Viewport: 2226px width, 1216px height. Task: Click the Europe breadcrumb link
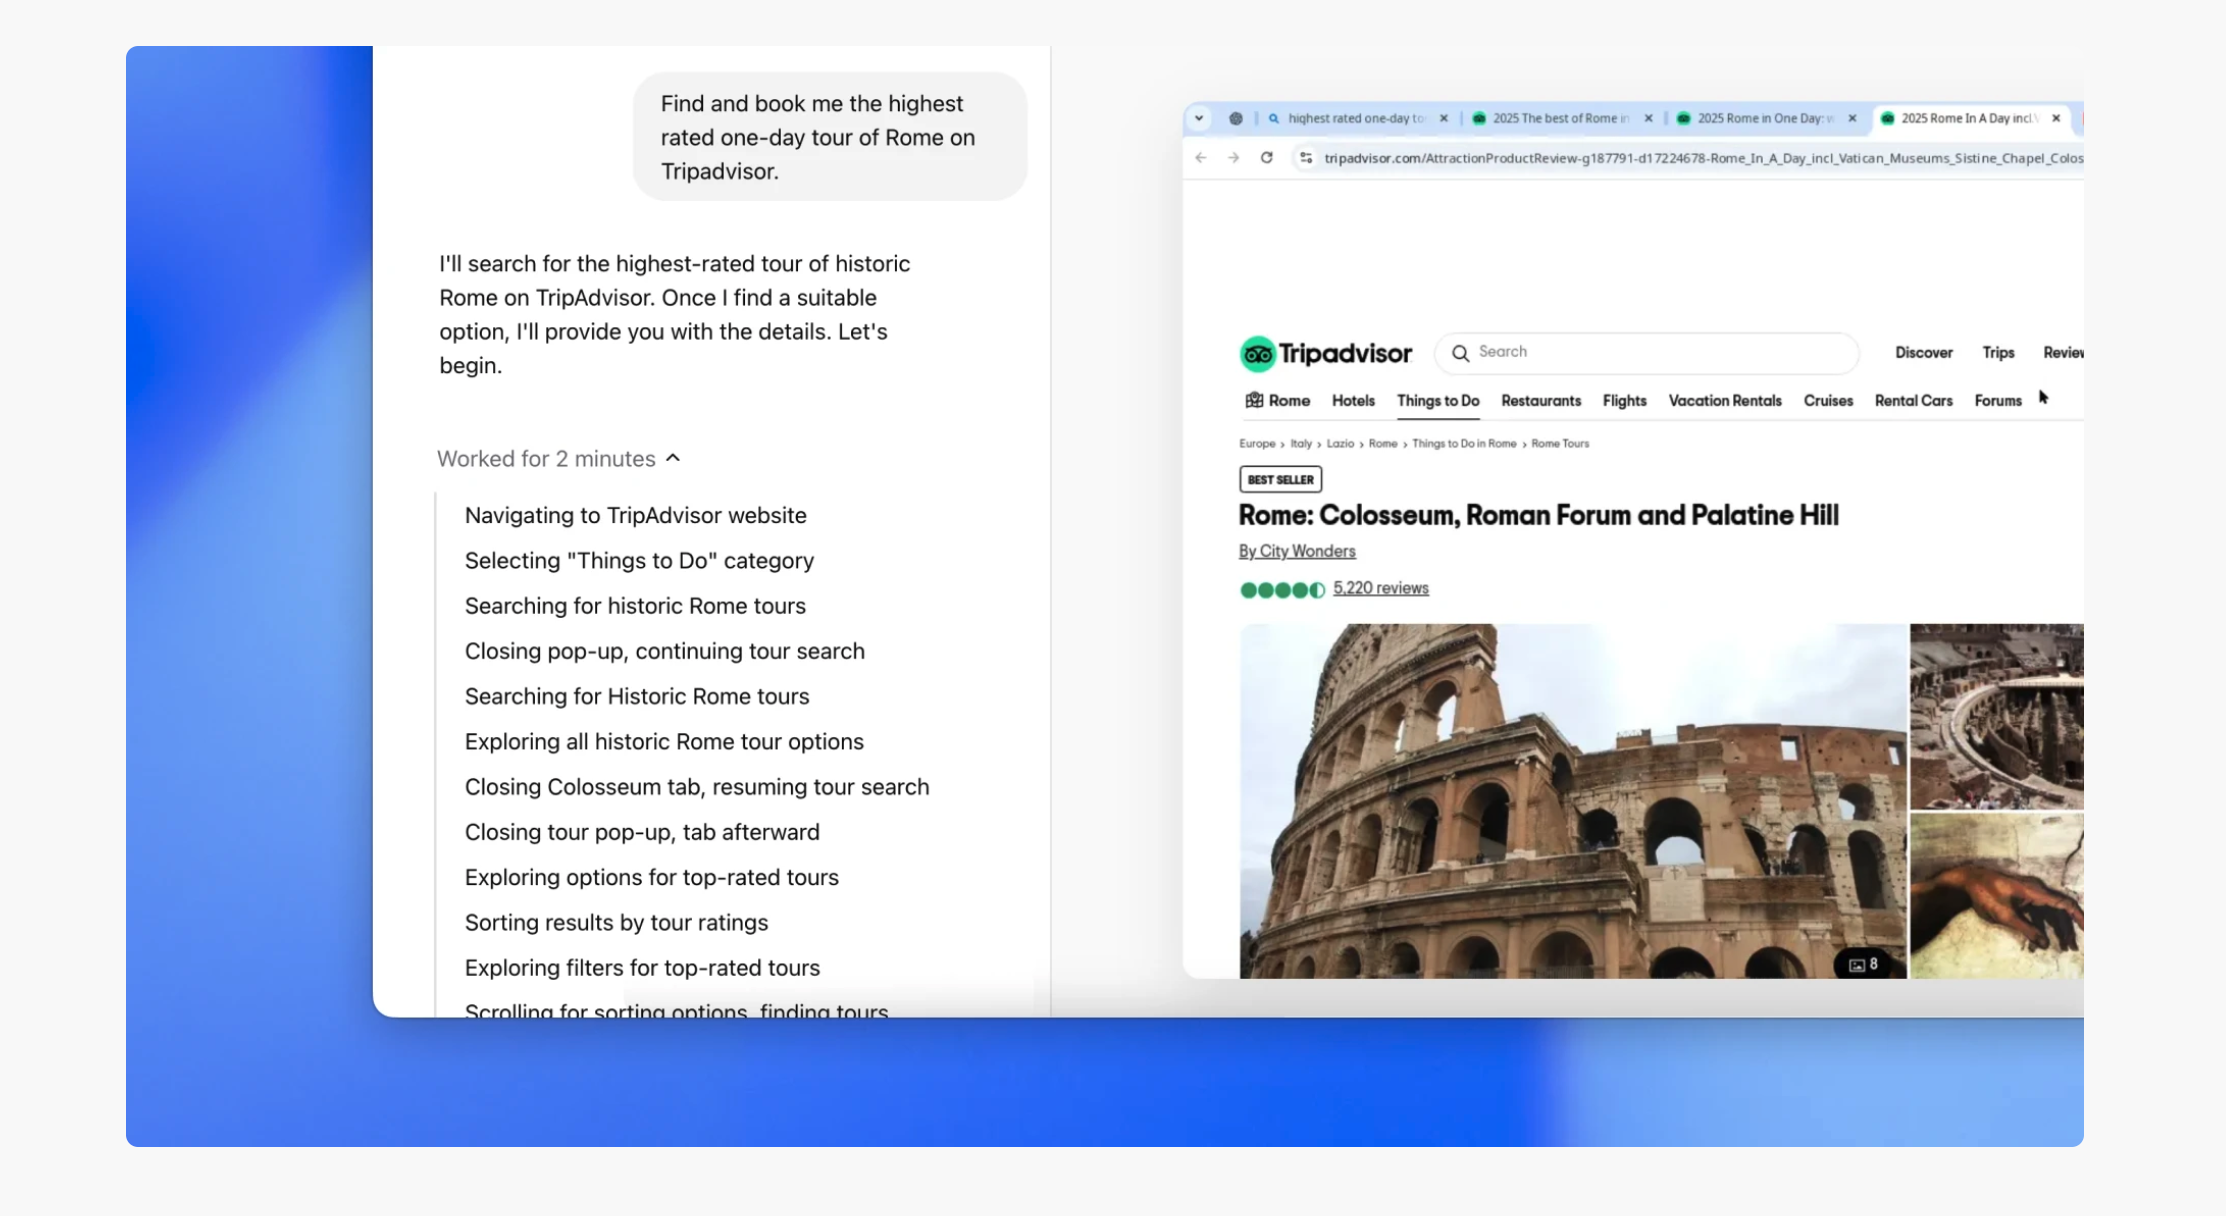(x=1257, y=443)
